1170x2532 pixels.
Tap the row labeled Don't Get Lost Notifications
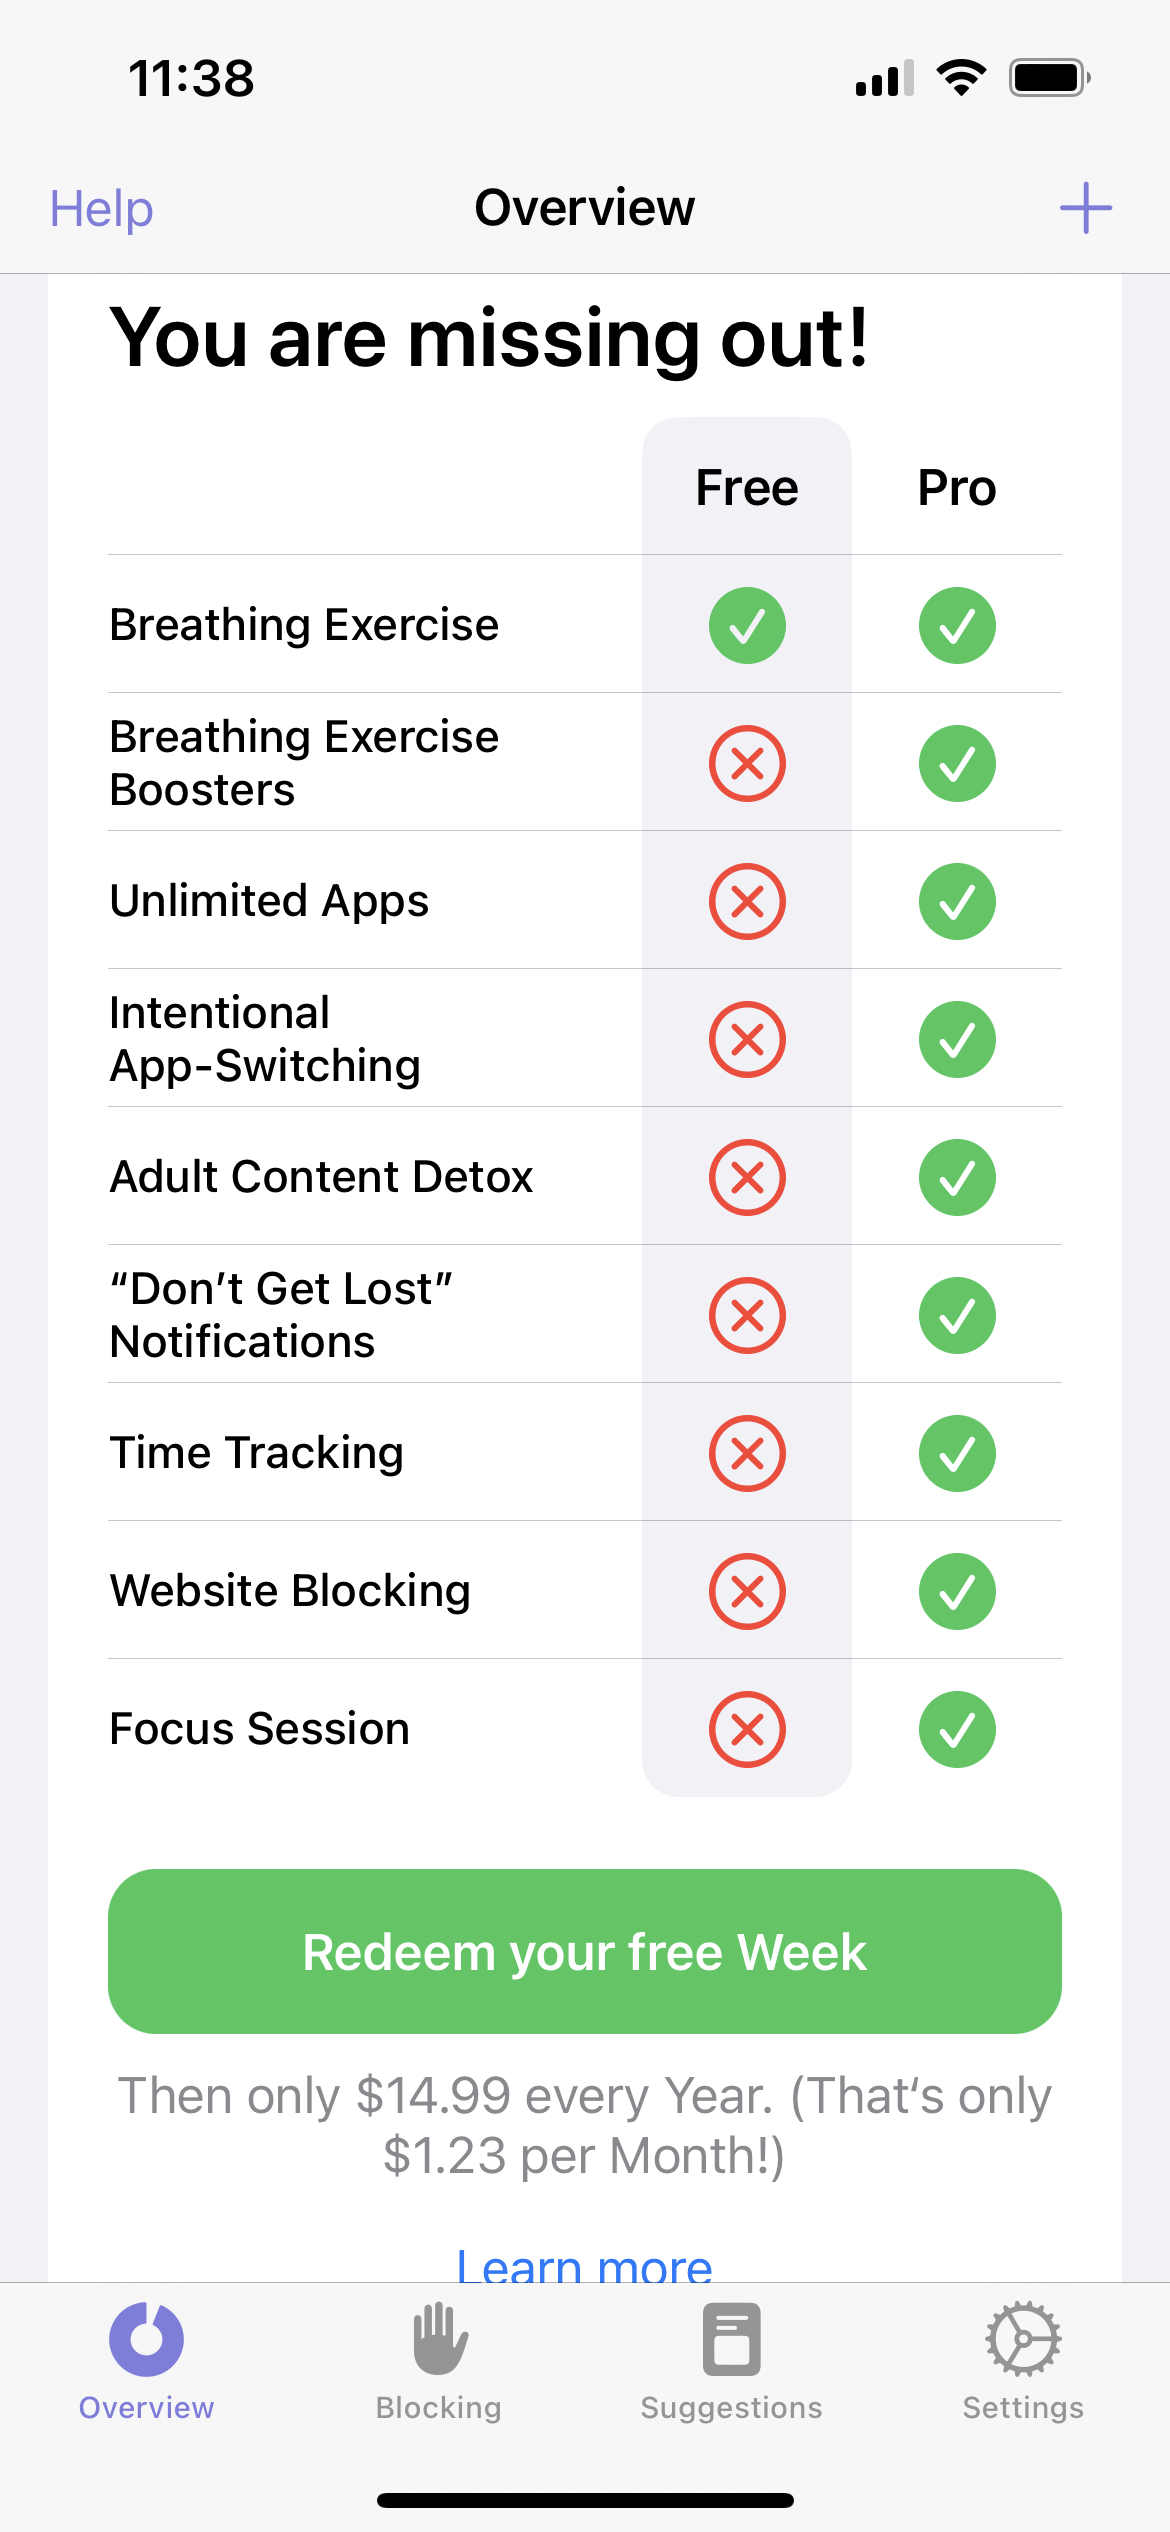[281, 1315]
